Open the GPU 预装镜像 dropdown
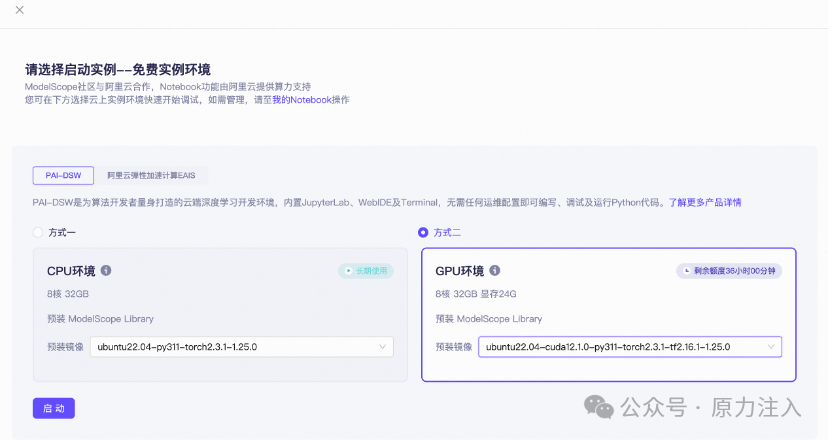Screen dimensions: 828x440 pyautogui.click(x=630, y=347)
